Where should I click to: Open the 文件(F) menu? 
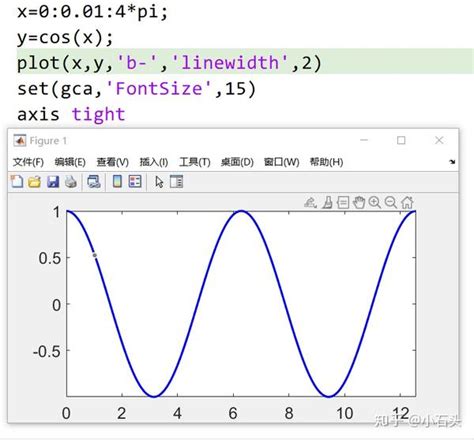pyautogui.click(x=28, y=162)
